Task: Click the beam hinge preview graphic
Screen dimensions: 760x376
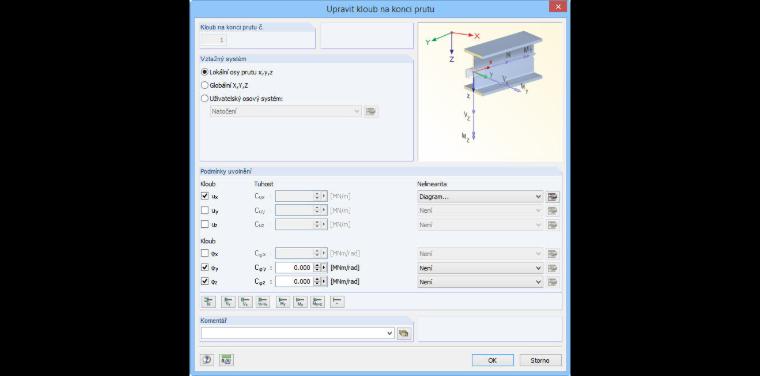Action: [490, 92]
